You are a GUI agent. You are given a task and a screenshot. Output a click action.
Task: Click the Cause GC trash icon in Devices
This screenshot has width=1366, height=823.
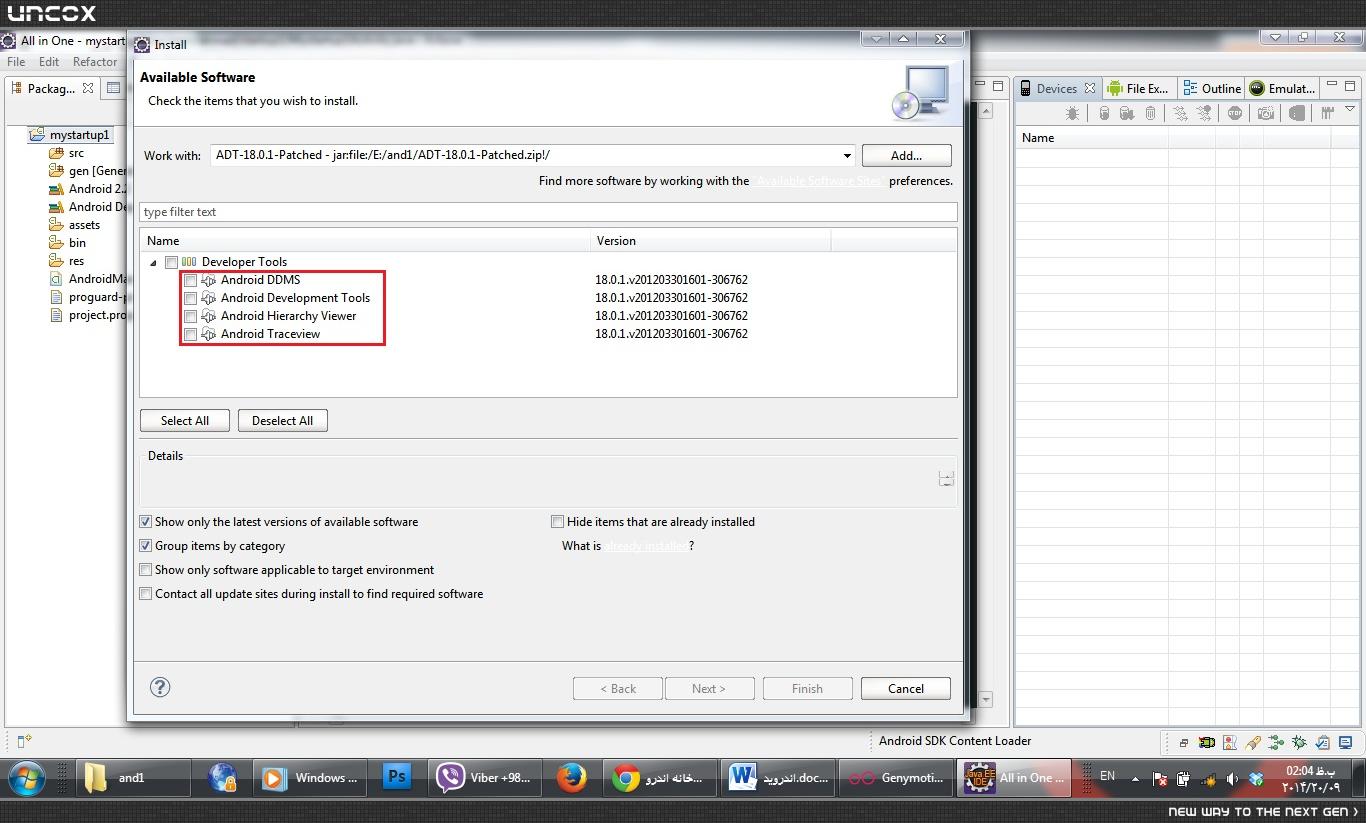click(1150, 114)
